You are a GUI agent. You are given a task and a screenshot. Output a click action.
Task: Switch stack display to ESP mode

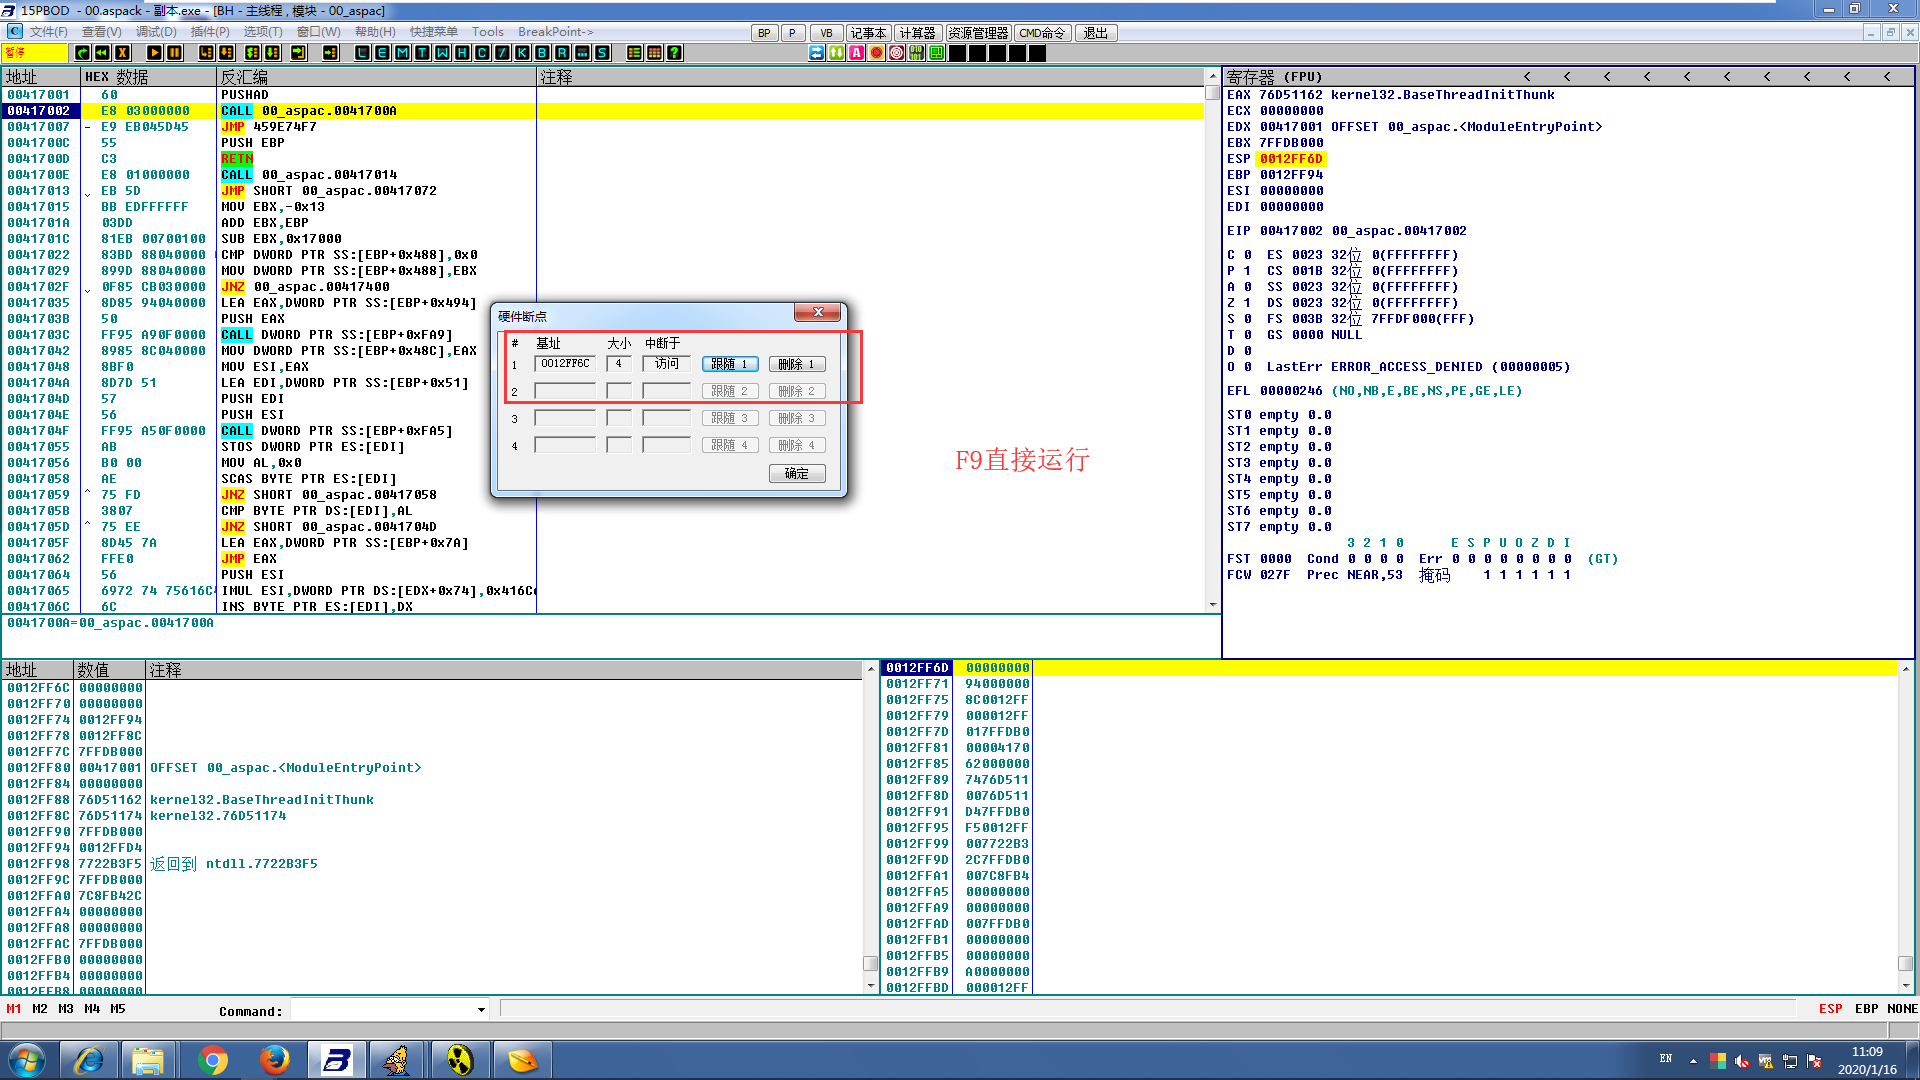(x=1830, y=1009)
